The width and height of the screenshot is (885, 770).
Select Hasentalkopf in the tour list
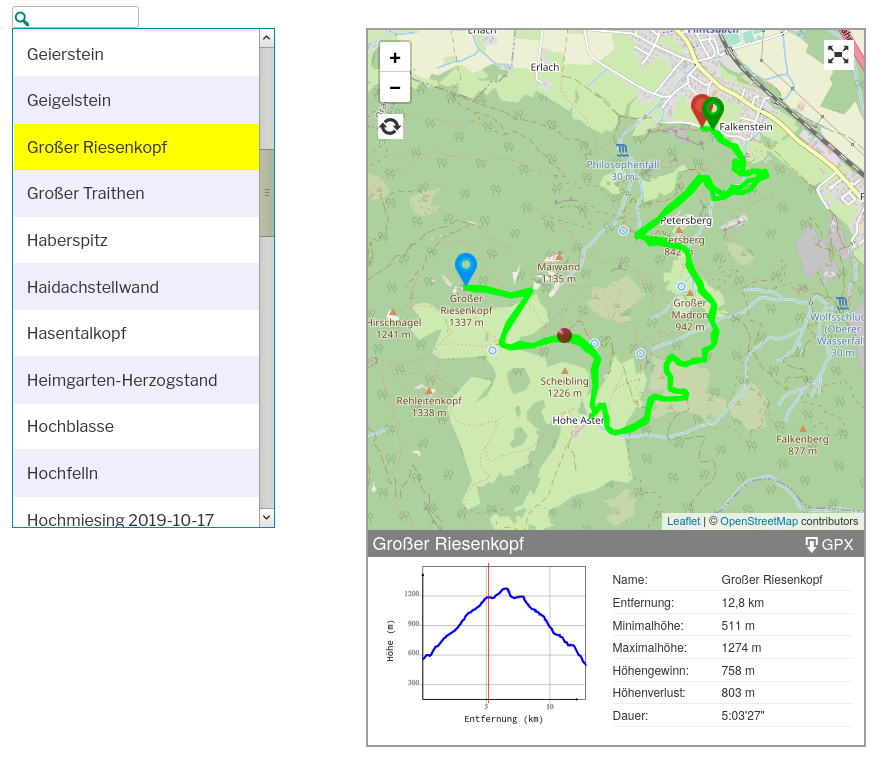pos(136,333)
